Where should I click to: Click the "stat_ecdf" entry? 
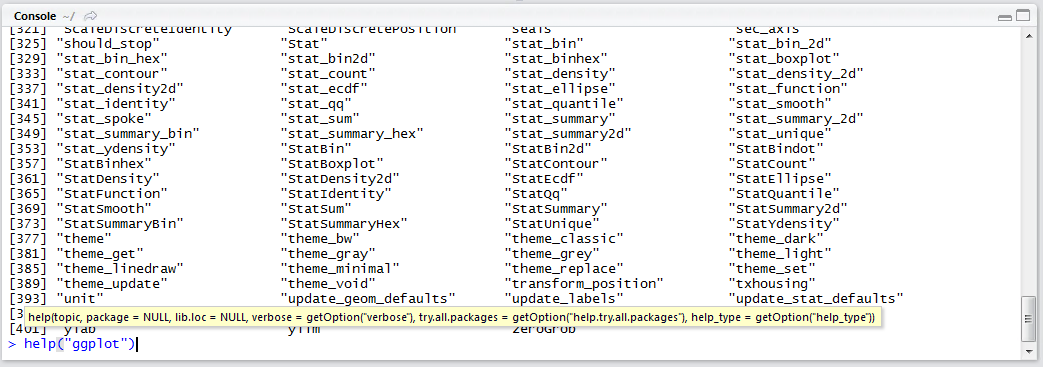click(x=324, y=88)
